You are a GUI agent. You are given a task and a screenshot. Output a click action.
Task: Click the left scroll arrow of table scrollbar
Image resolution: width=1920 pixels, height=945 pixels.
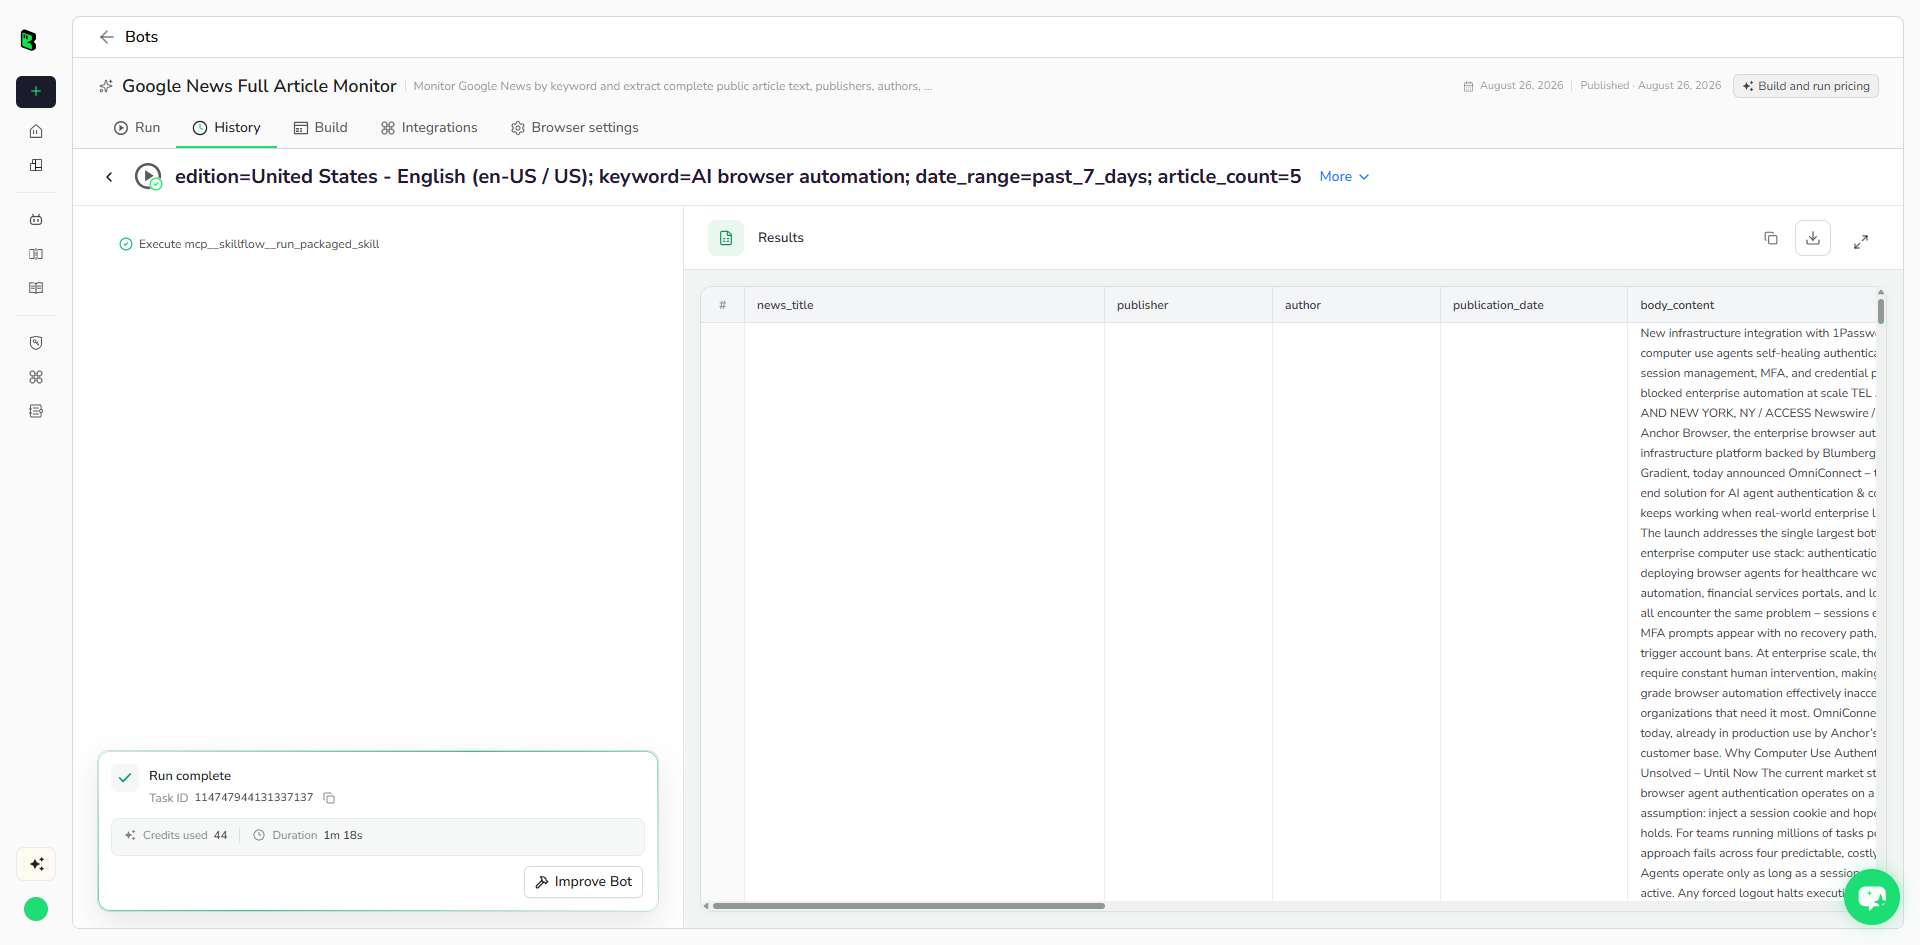[x=706, y=906]
